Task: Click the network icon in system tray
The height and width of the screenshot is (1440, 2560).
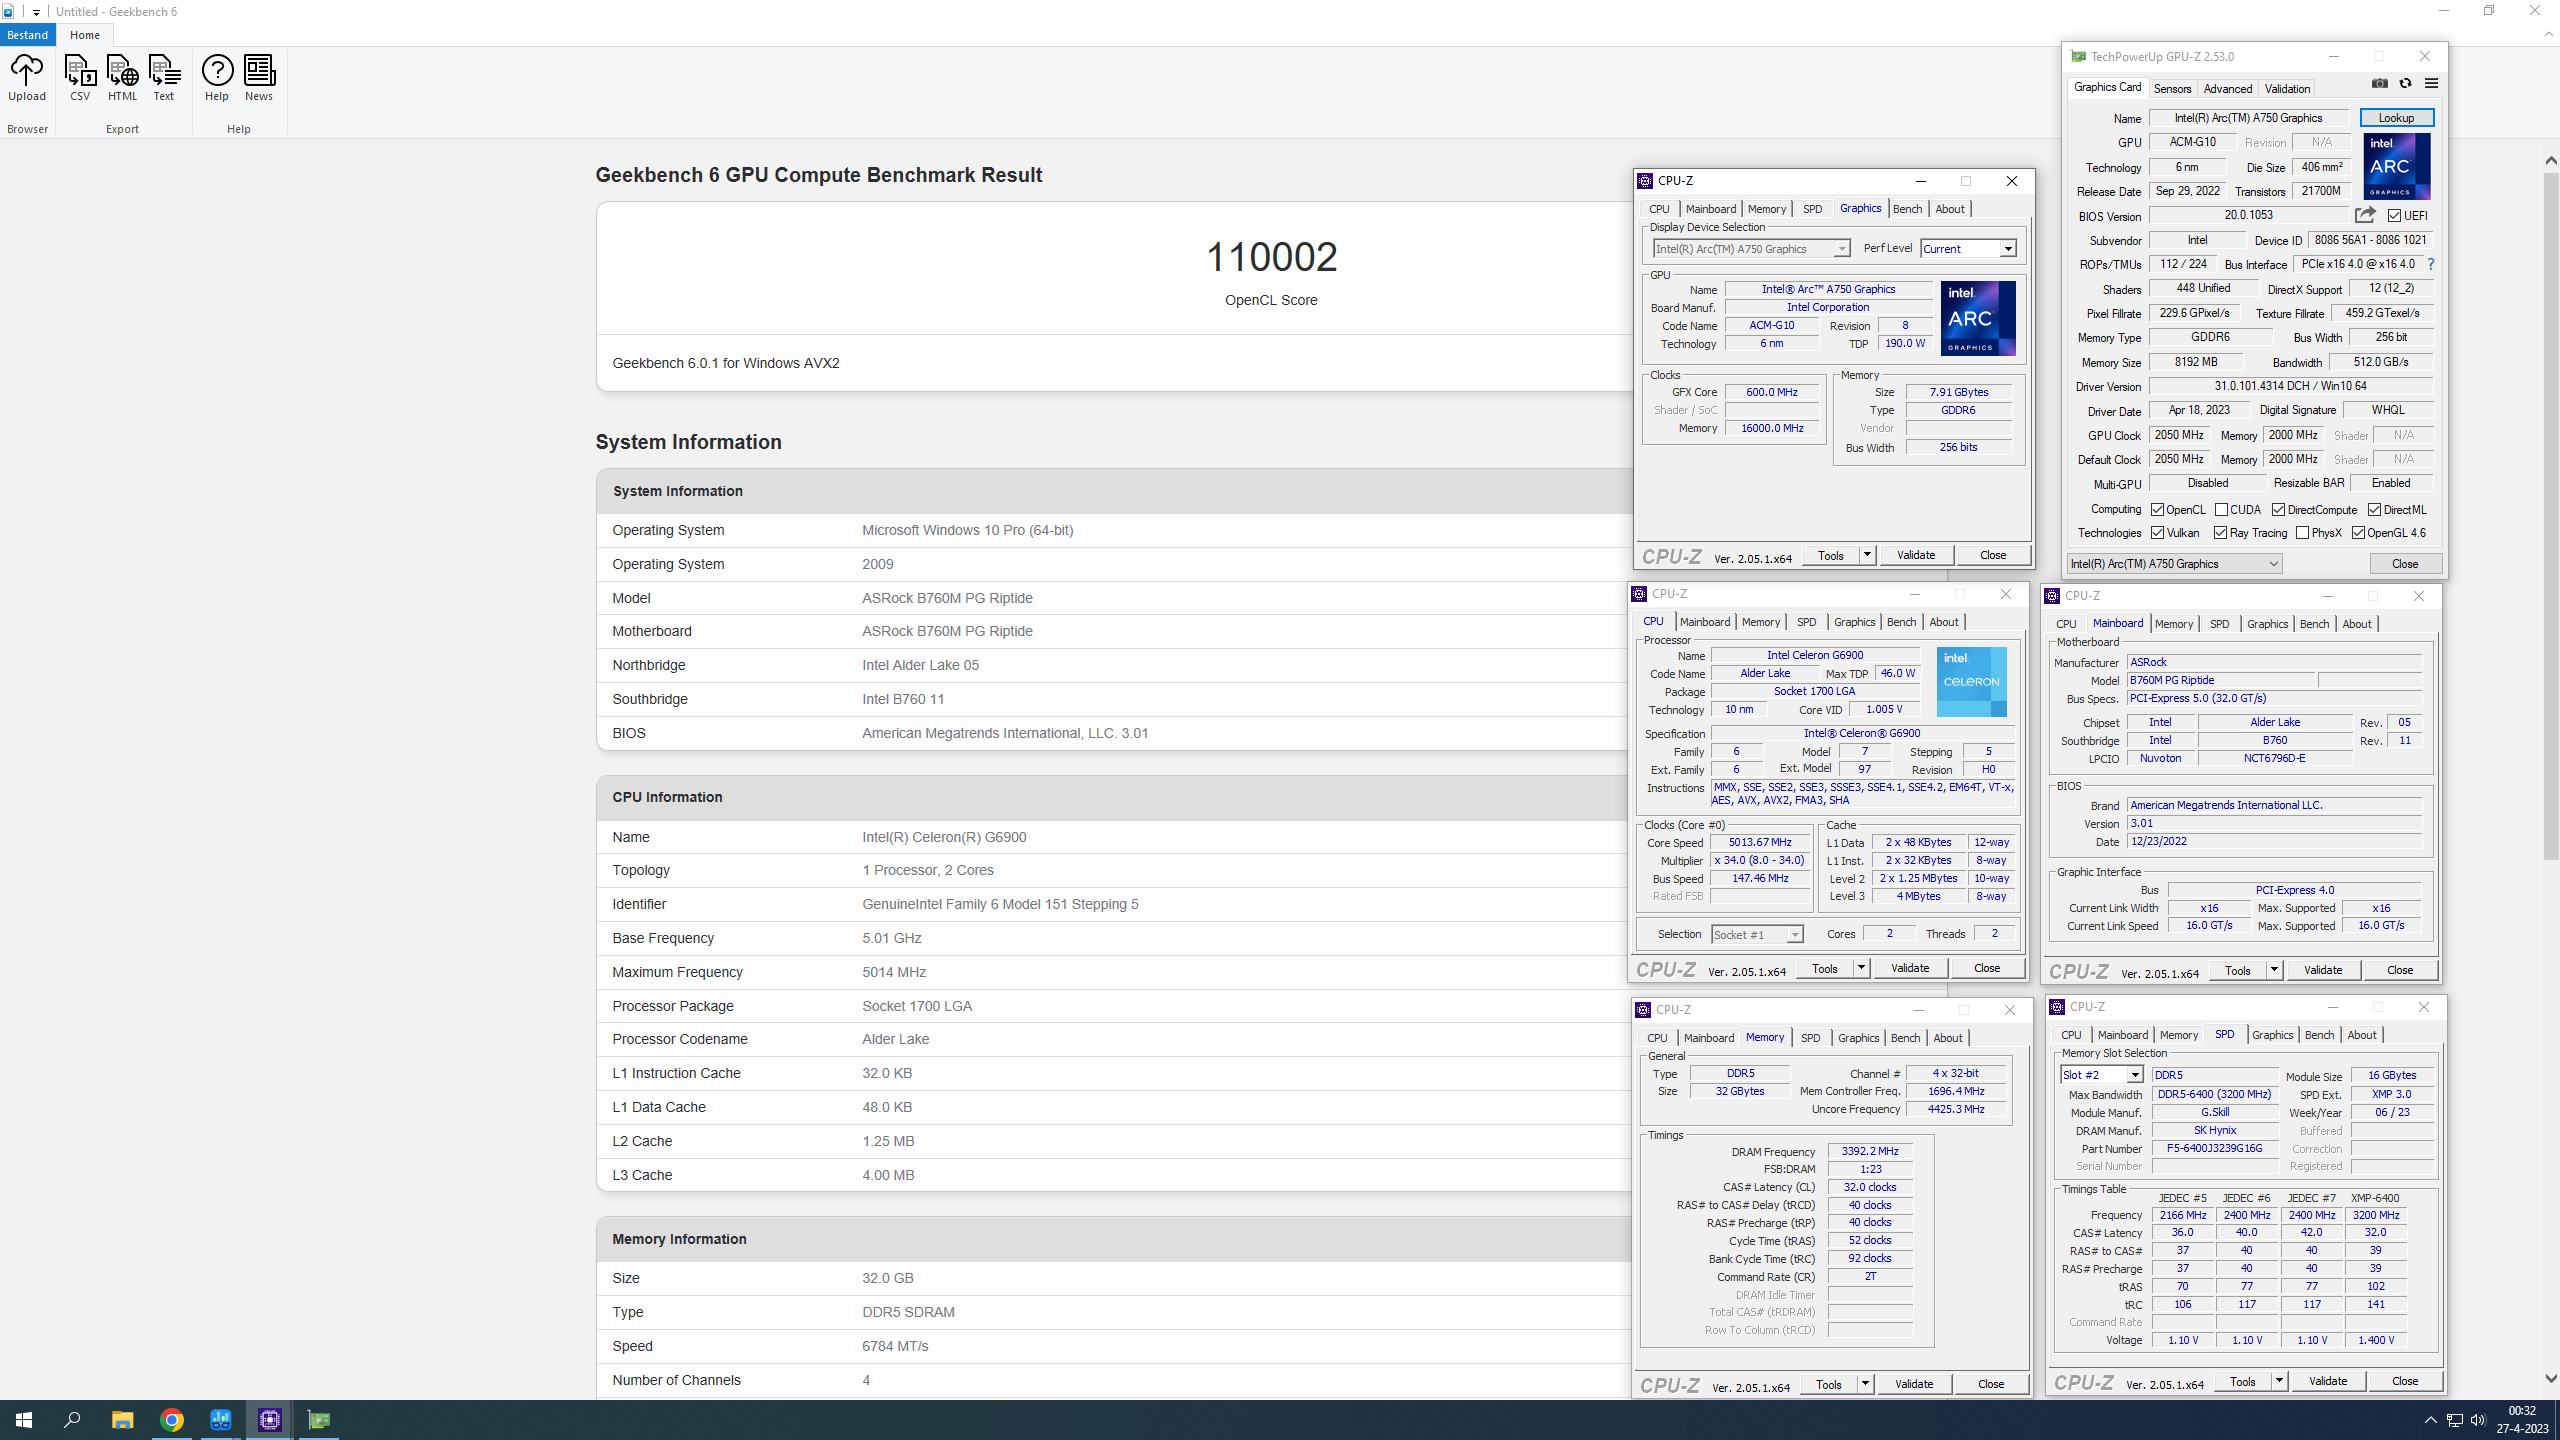Action: 2454,1420
